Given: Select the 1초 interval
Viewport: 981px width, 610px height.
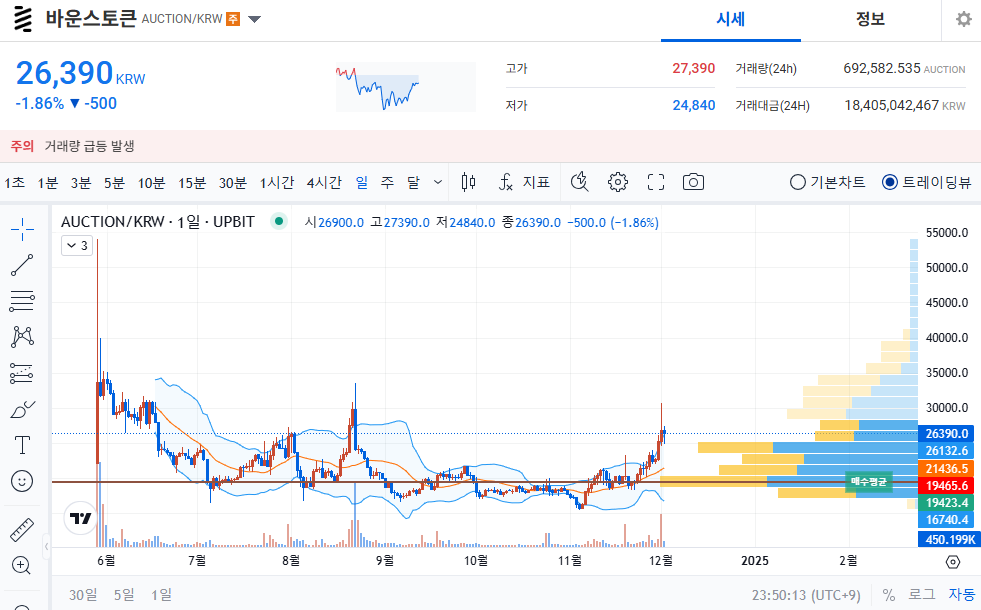Looking at the screenshot, I should (x=14, y=182).
